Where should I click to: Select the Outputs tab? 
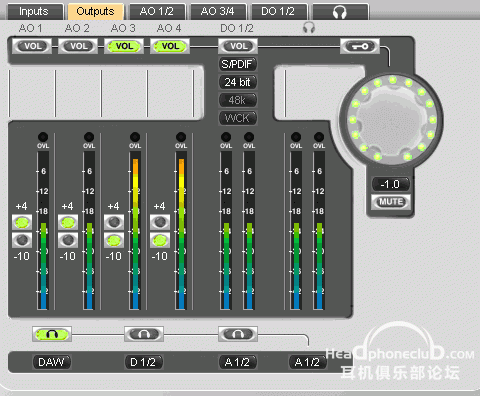point(96,12)
